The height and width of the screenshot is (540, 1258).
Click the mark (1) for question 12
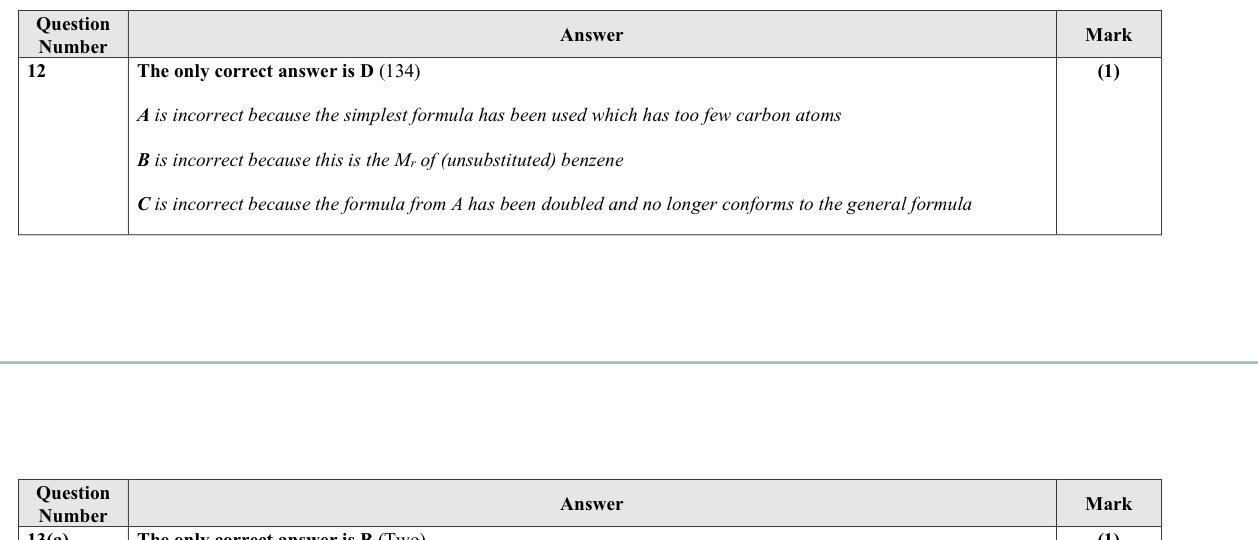(1108, 72)
